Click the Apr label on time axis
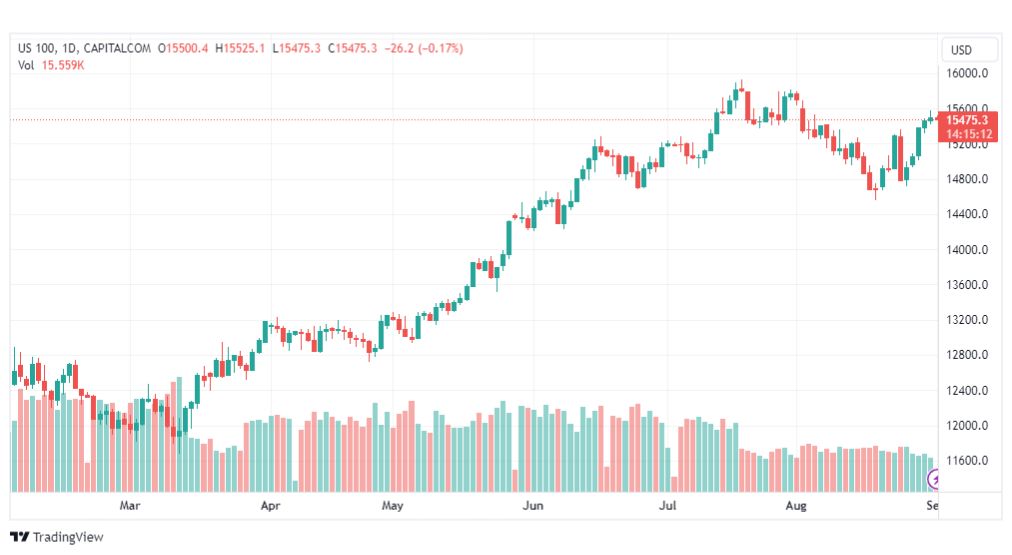1012x555 pixels. [270, 506]
